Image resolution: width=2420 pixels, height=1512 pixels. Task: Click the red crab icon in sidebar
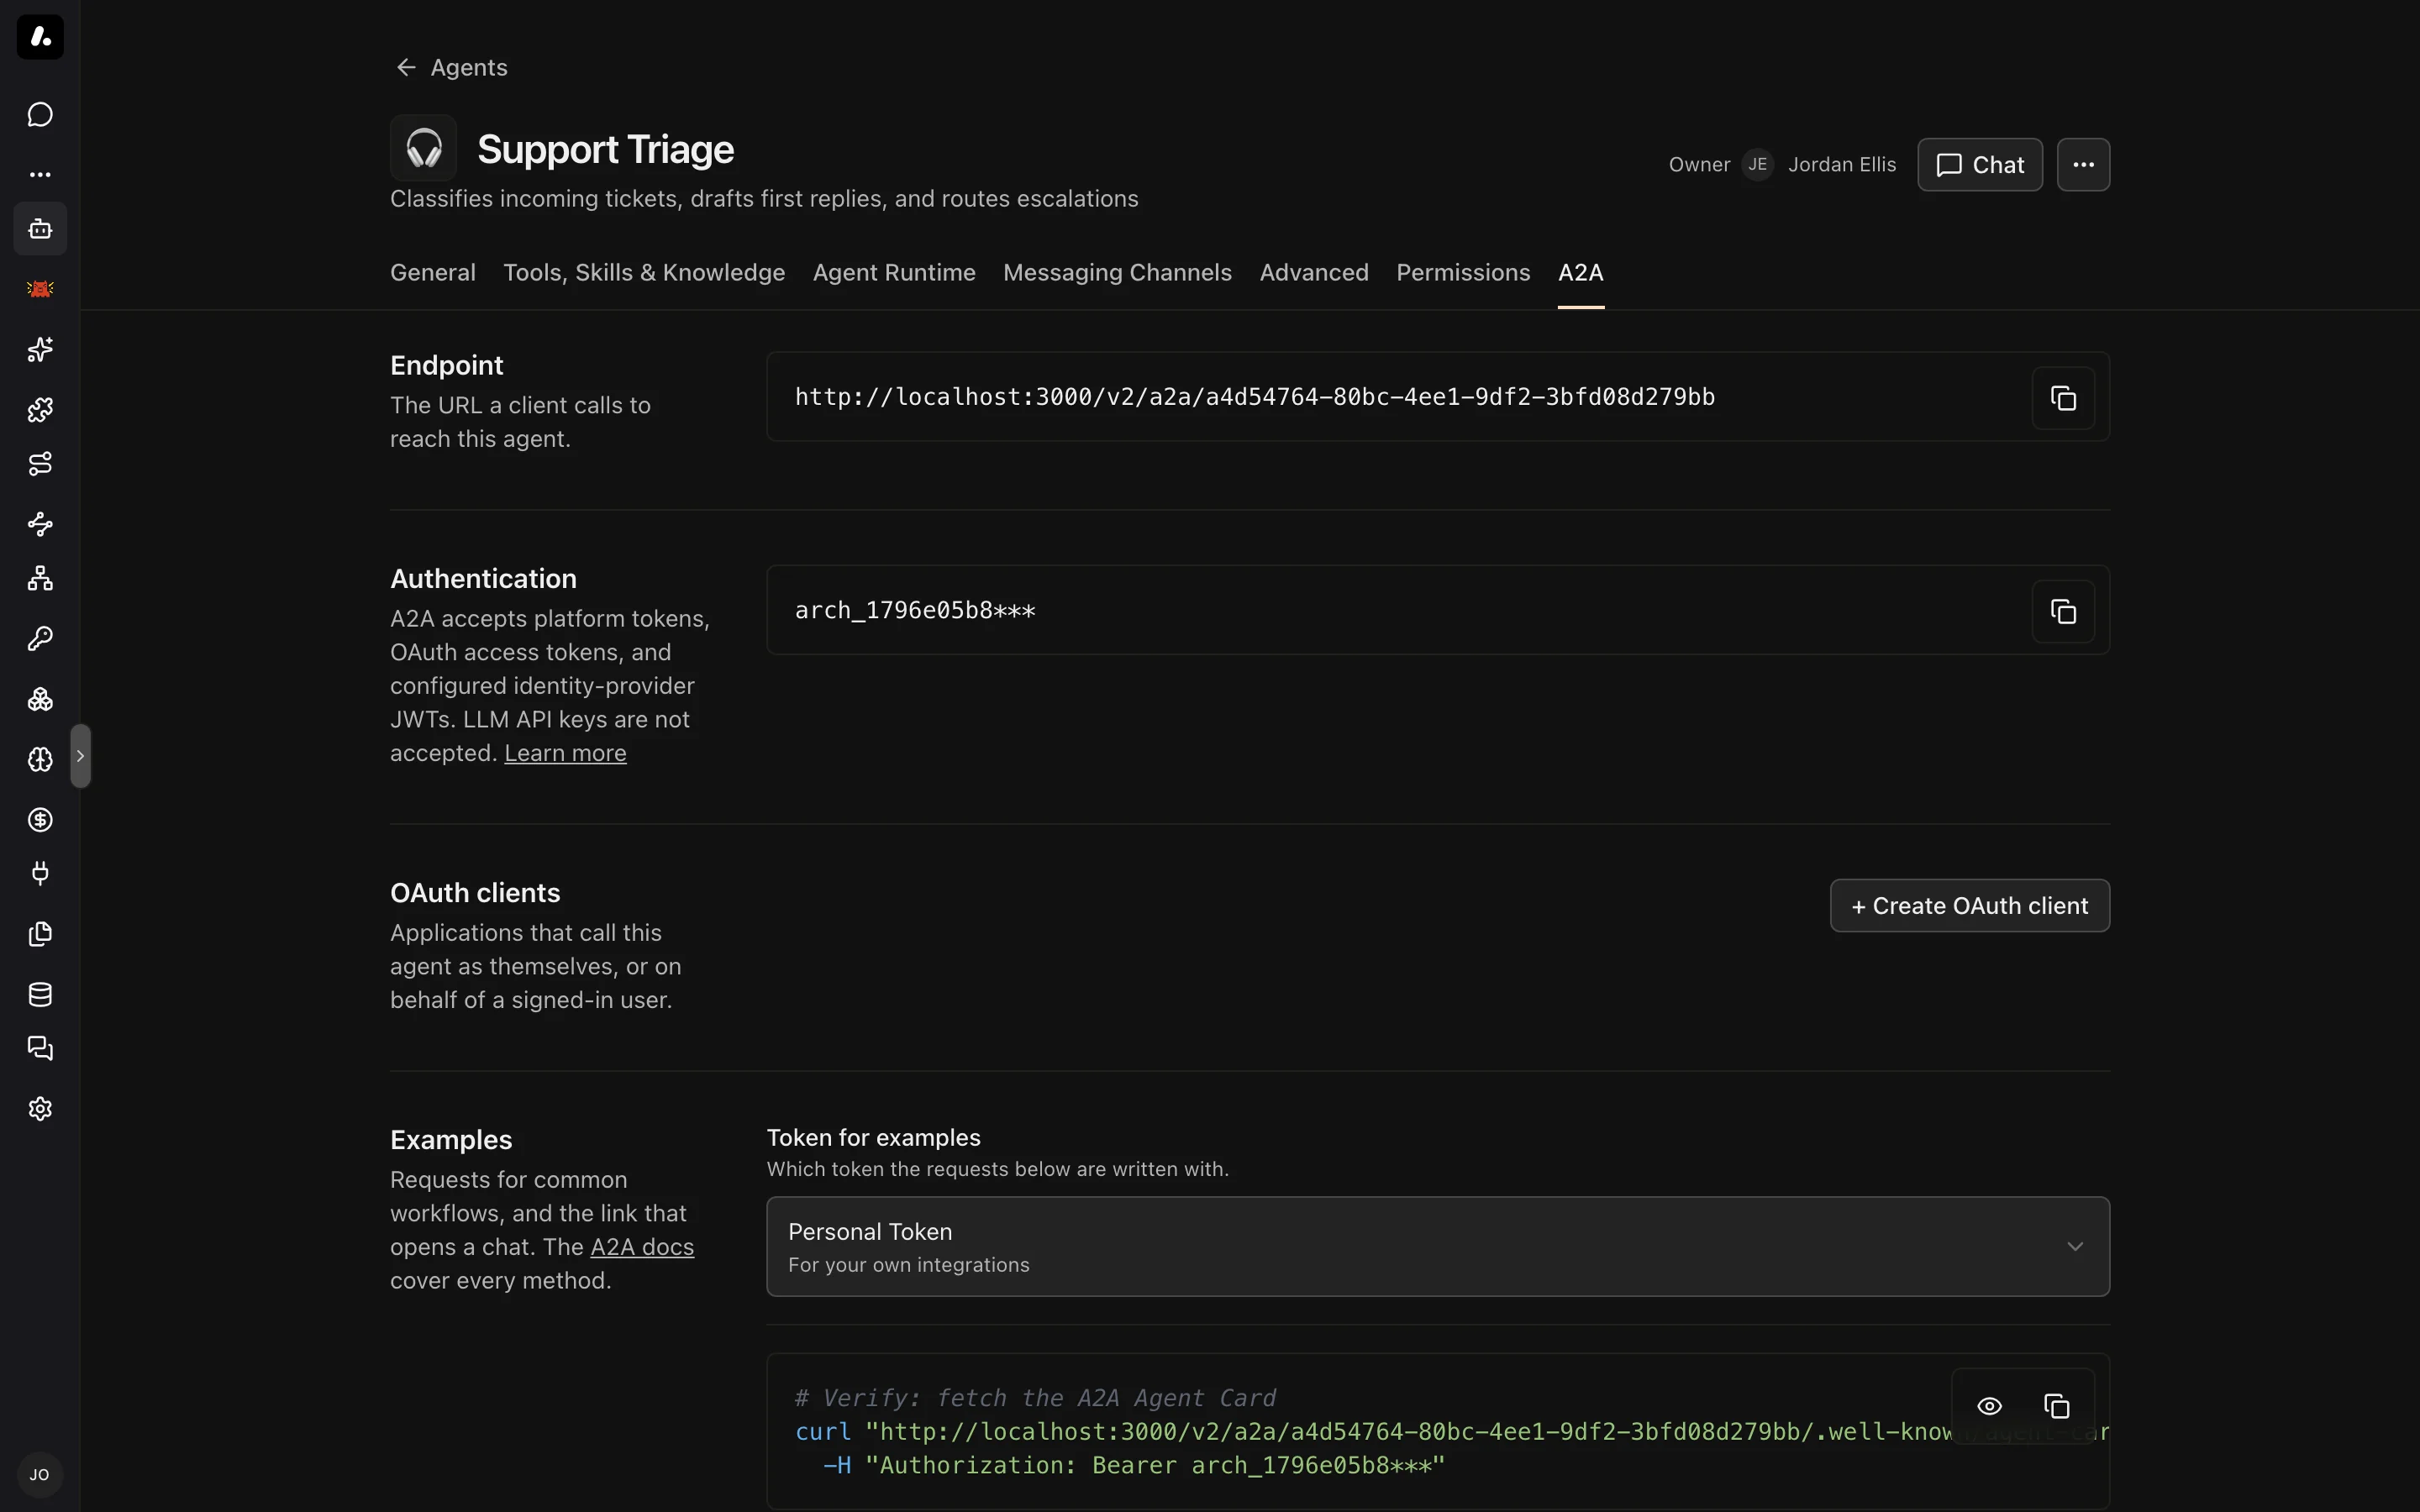40,289
